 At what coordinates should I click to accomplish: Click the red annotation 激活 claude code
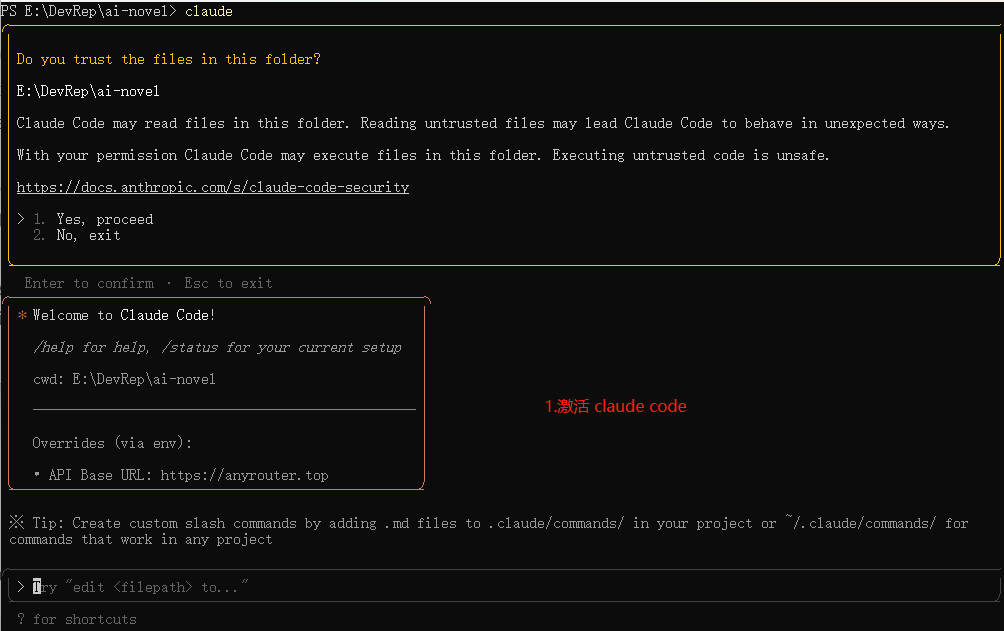point(615,406)
